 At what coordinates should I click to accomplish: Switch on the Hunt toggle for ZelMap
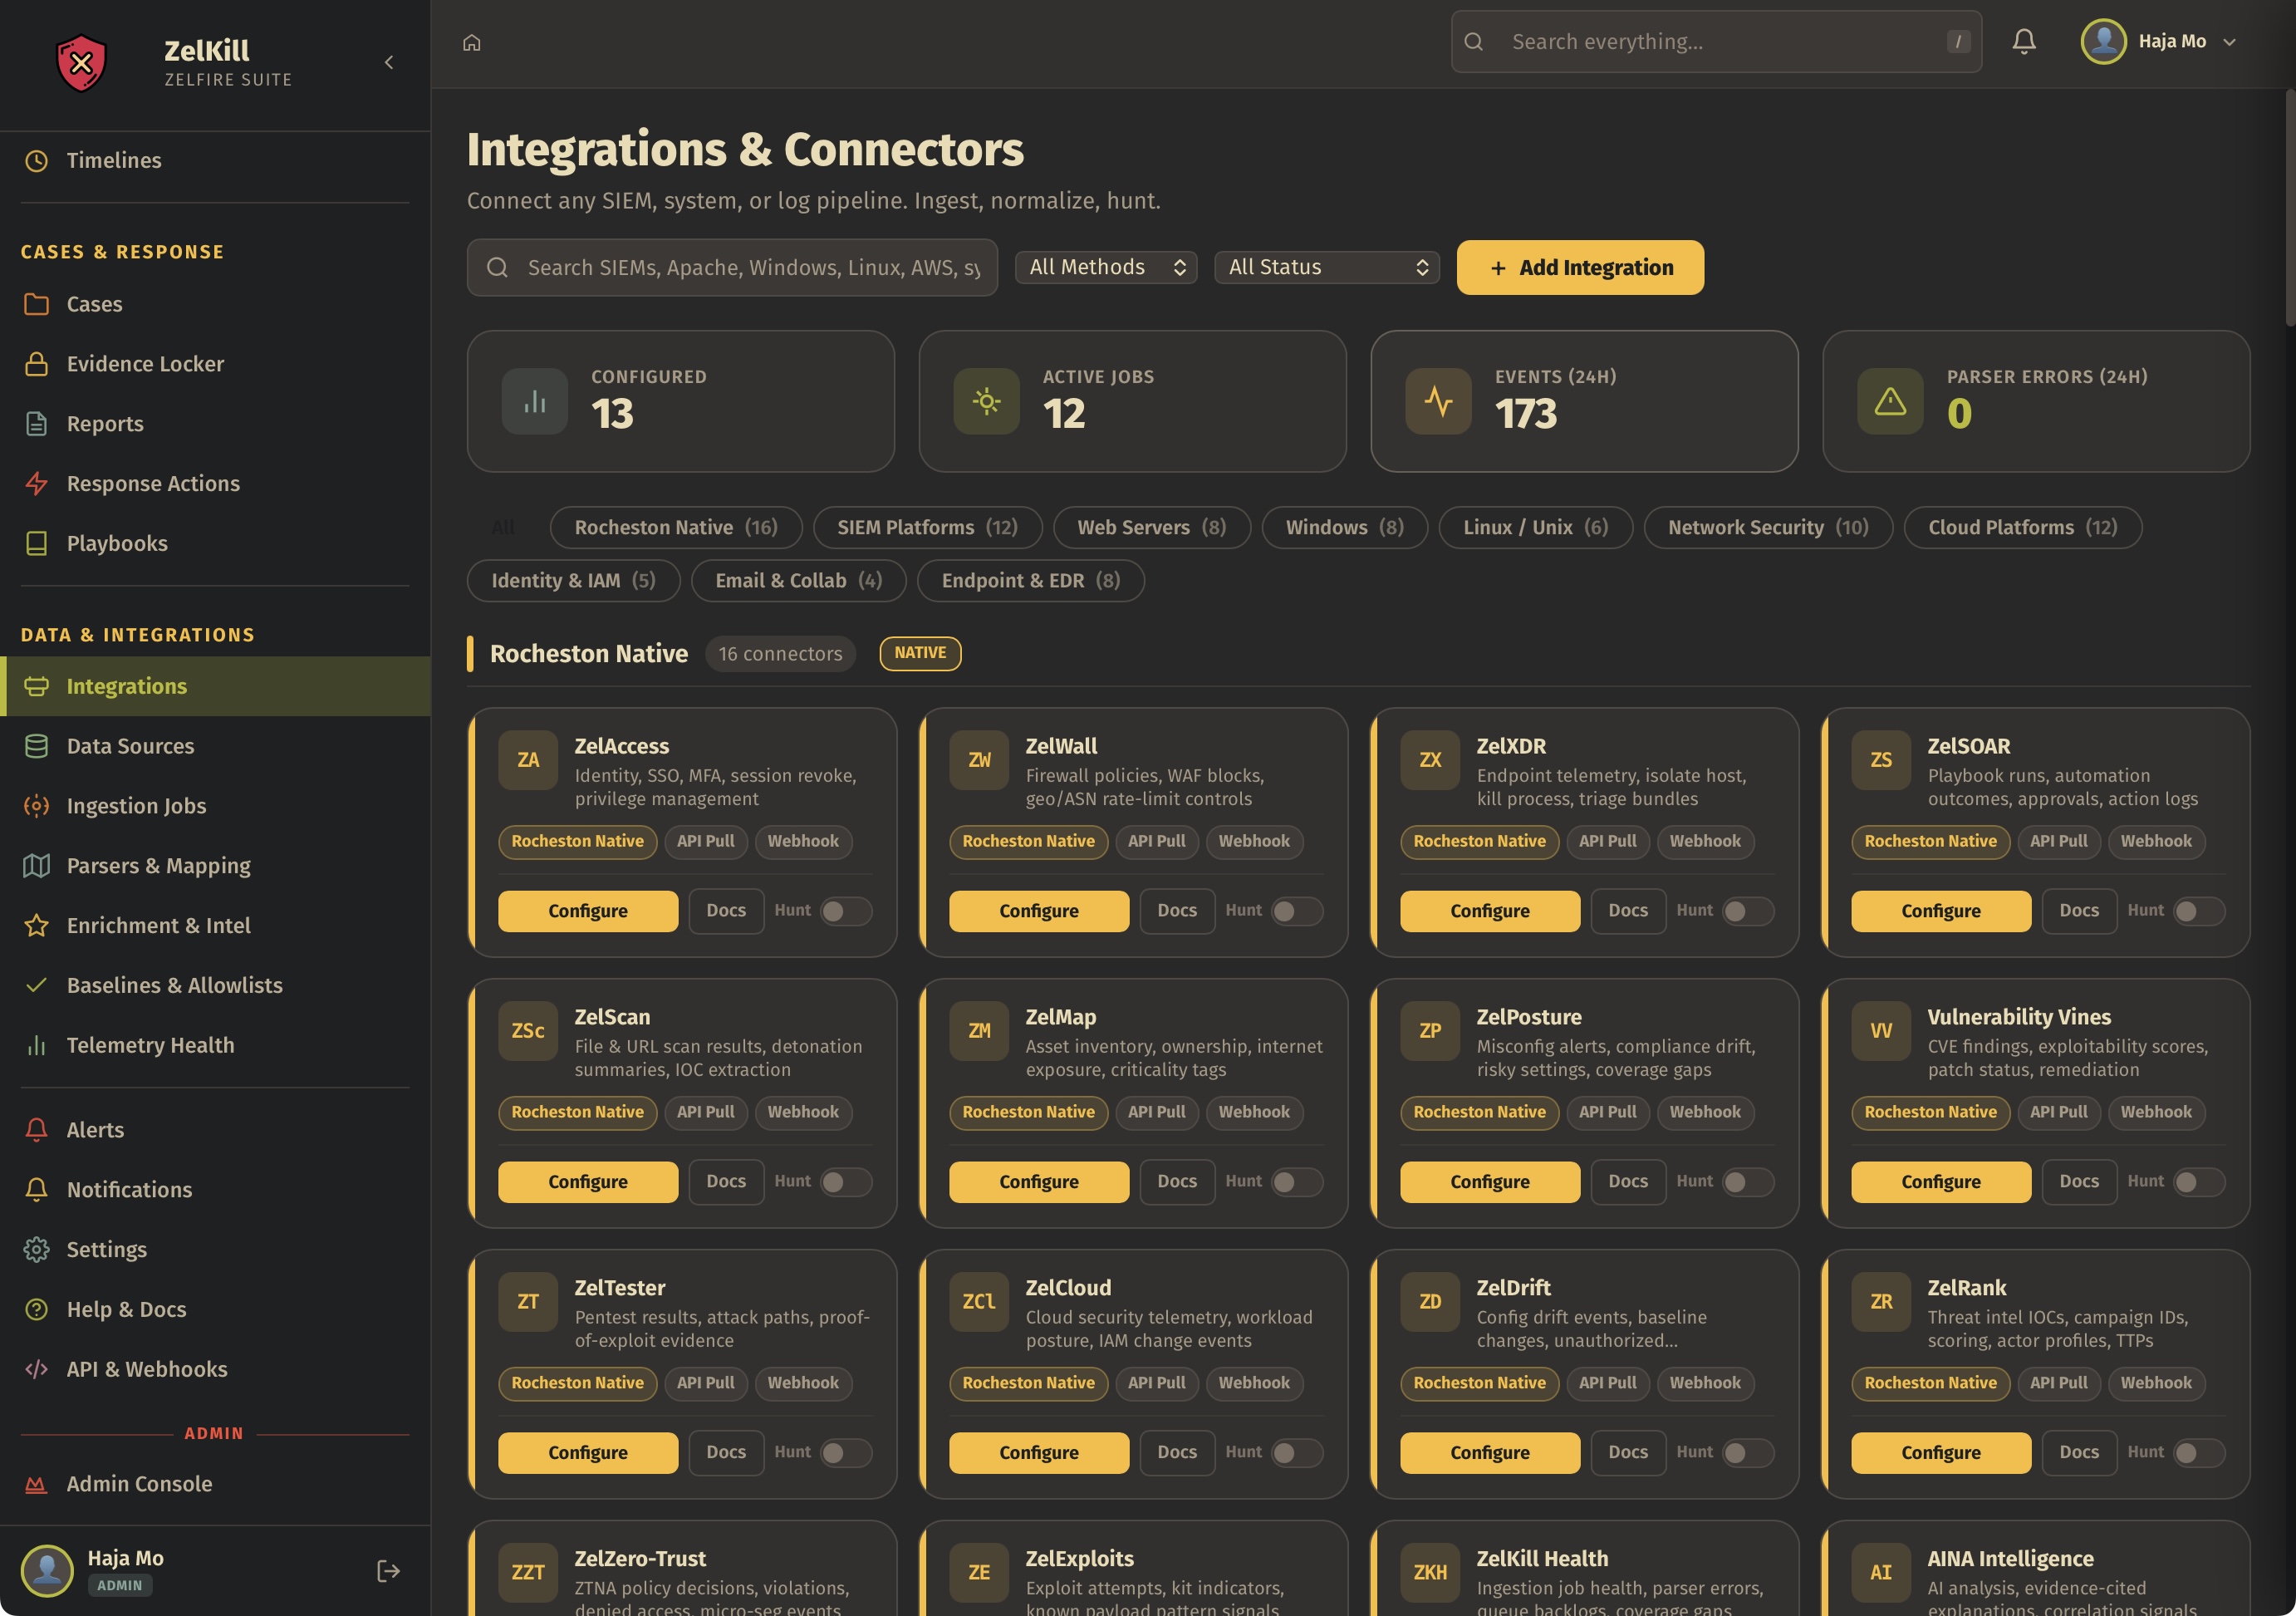point(1296,1182)
